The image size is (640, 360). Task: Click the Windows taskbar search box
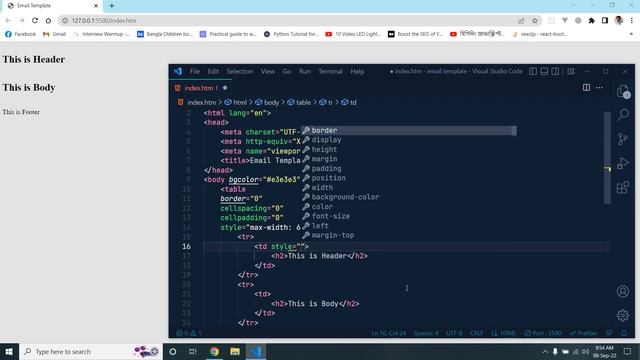91,351
